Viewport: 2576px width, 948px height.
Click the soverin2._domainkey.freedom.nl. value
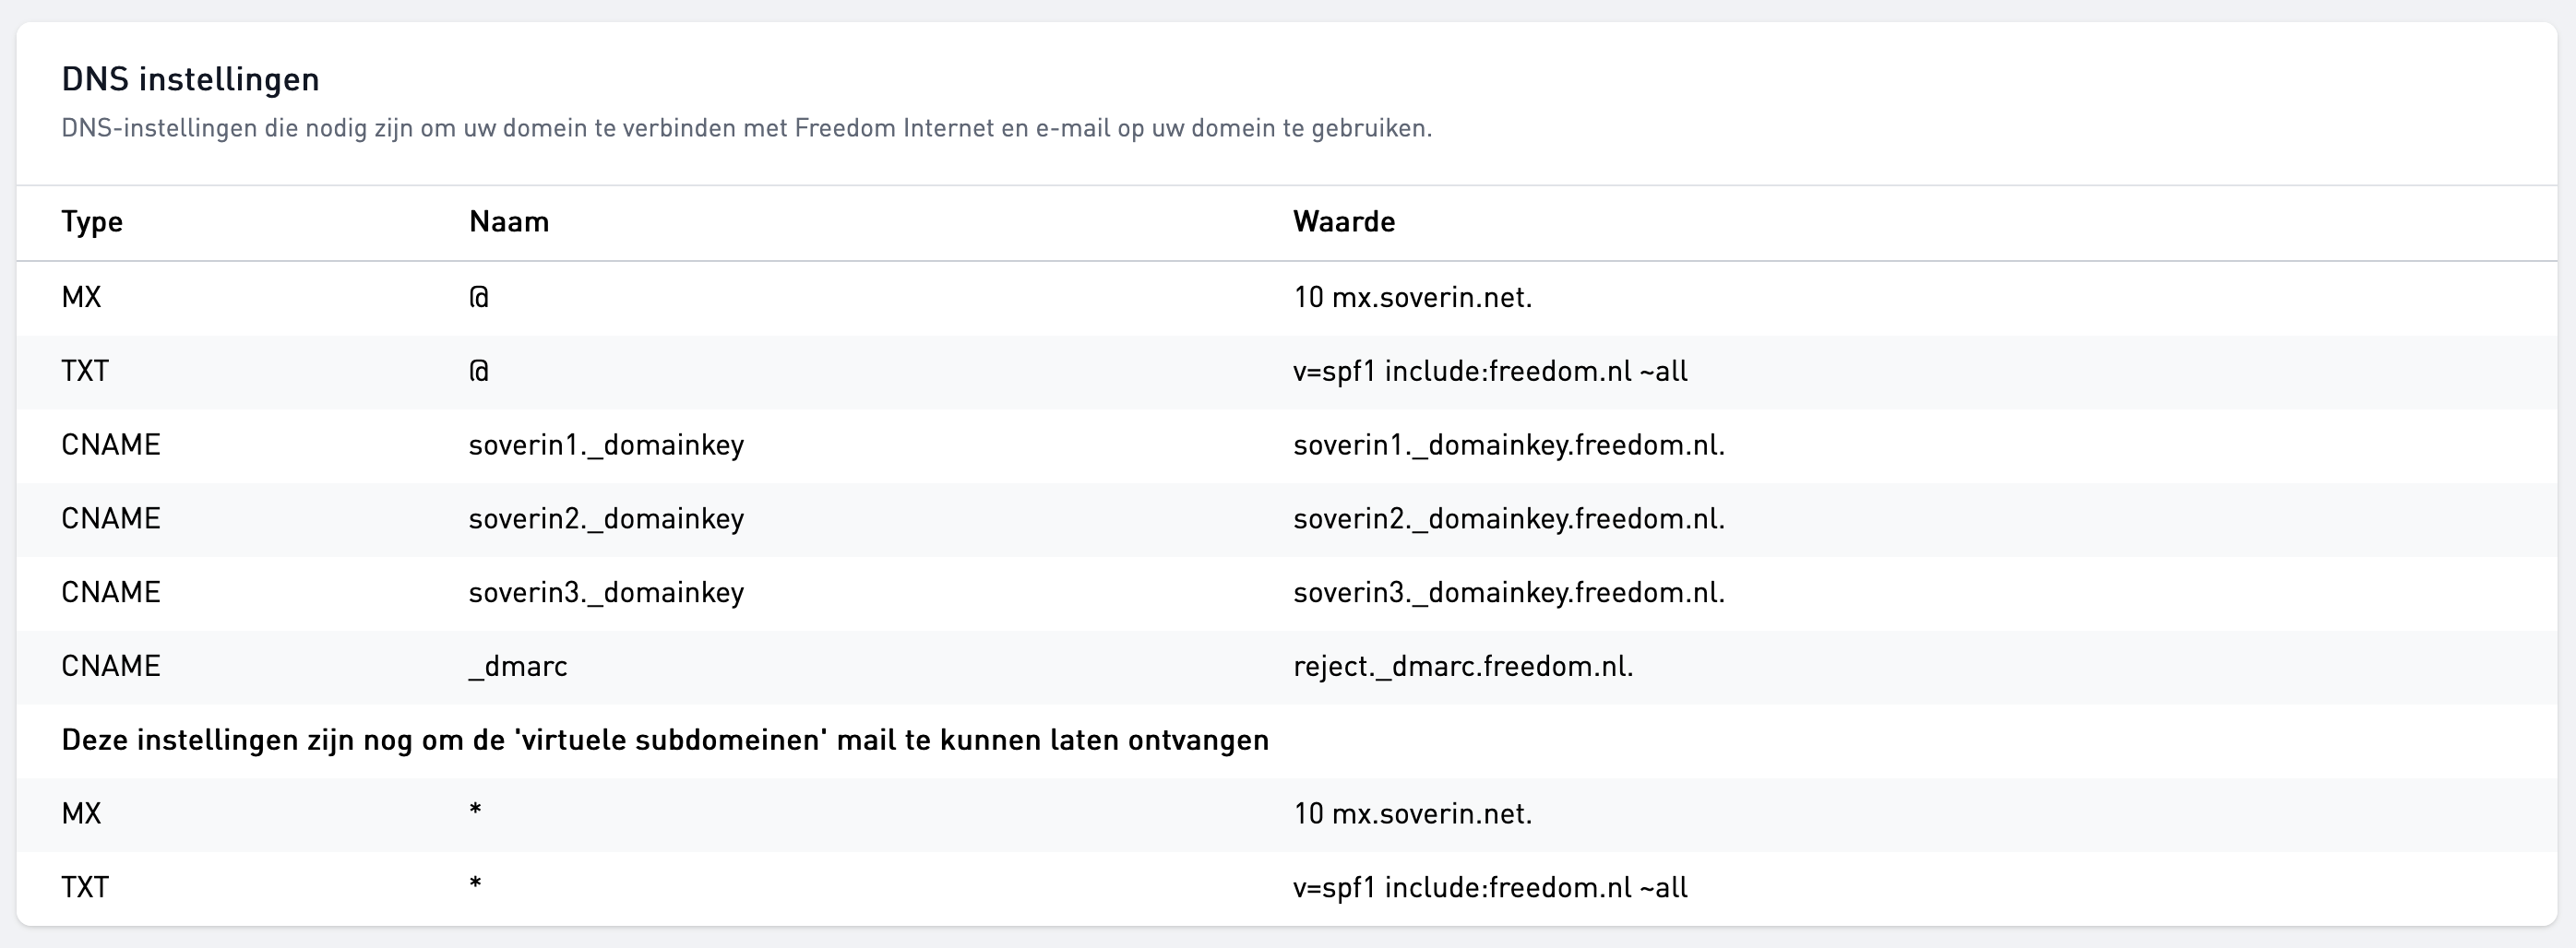pos(1508,519)
